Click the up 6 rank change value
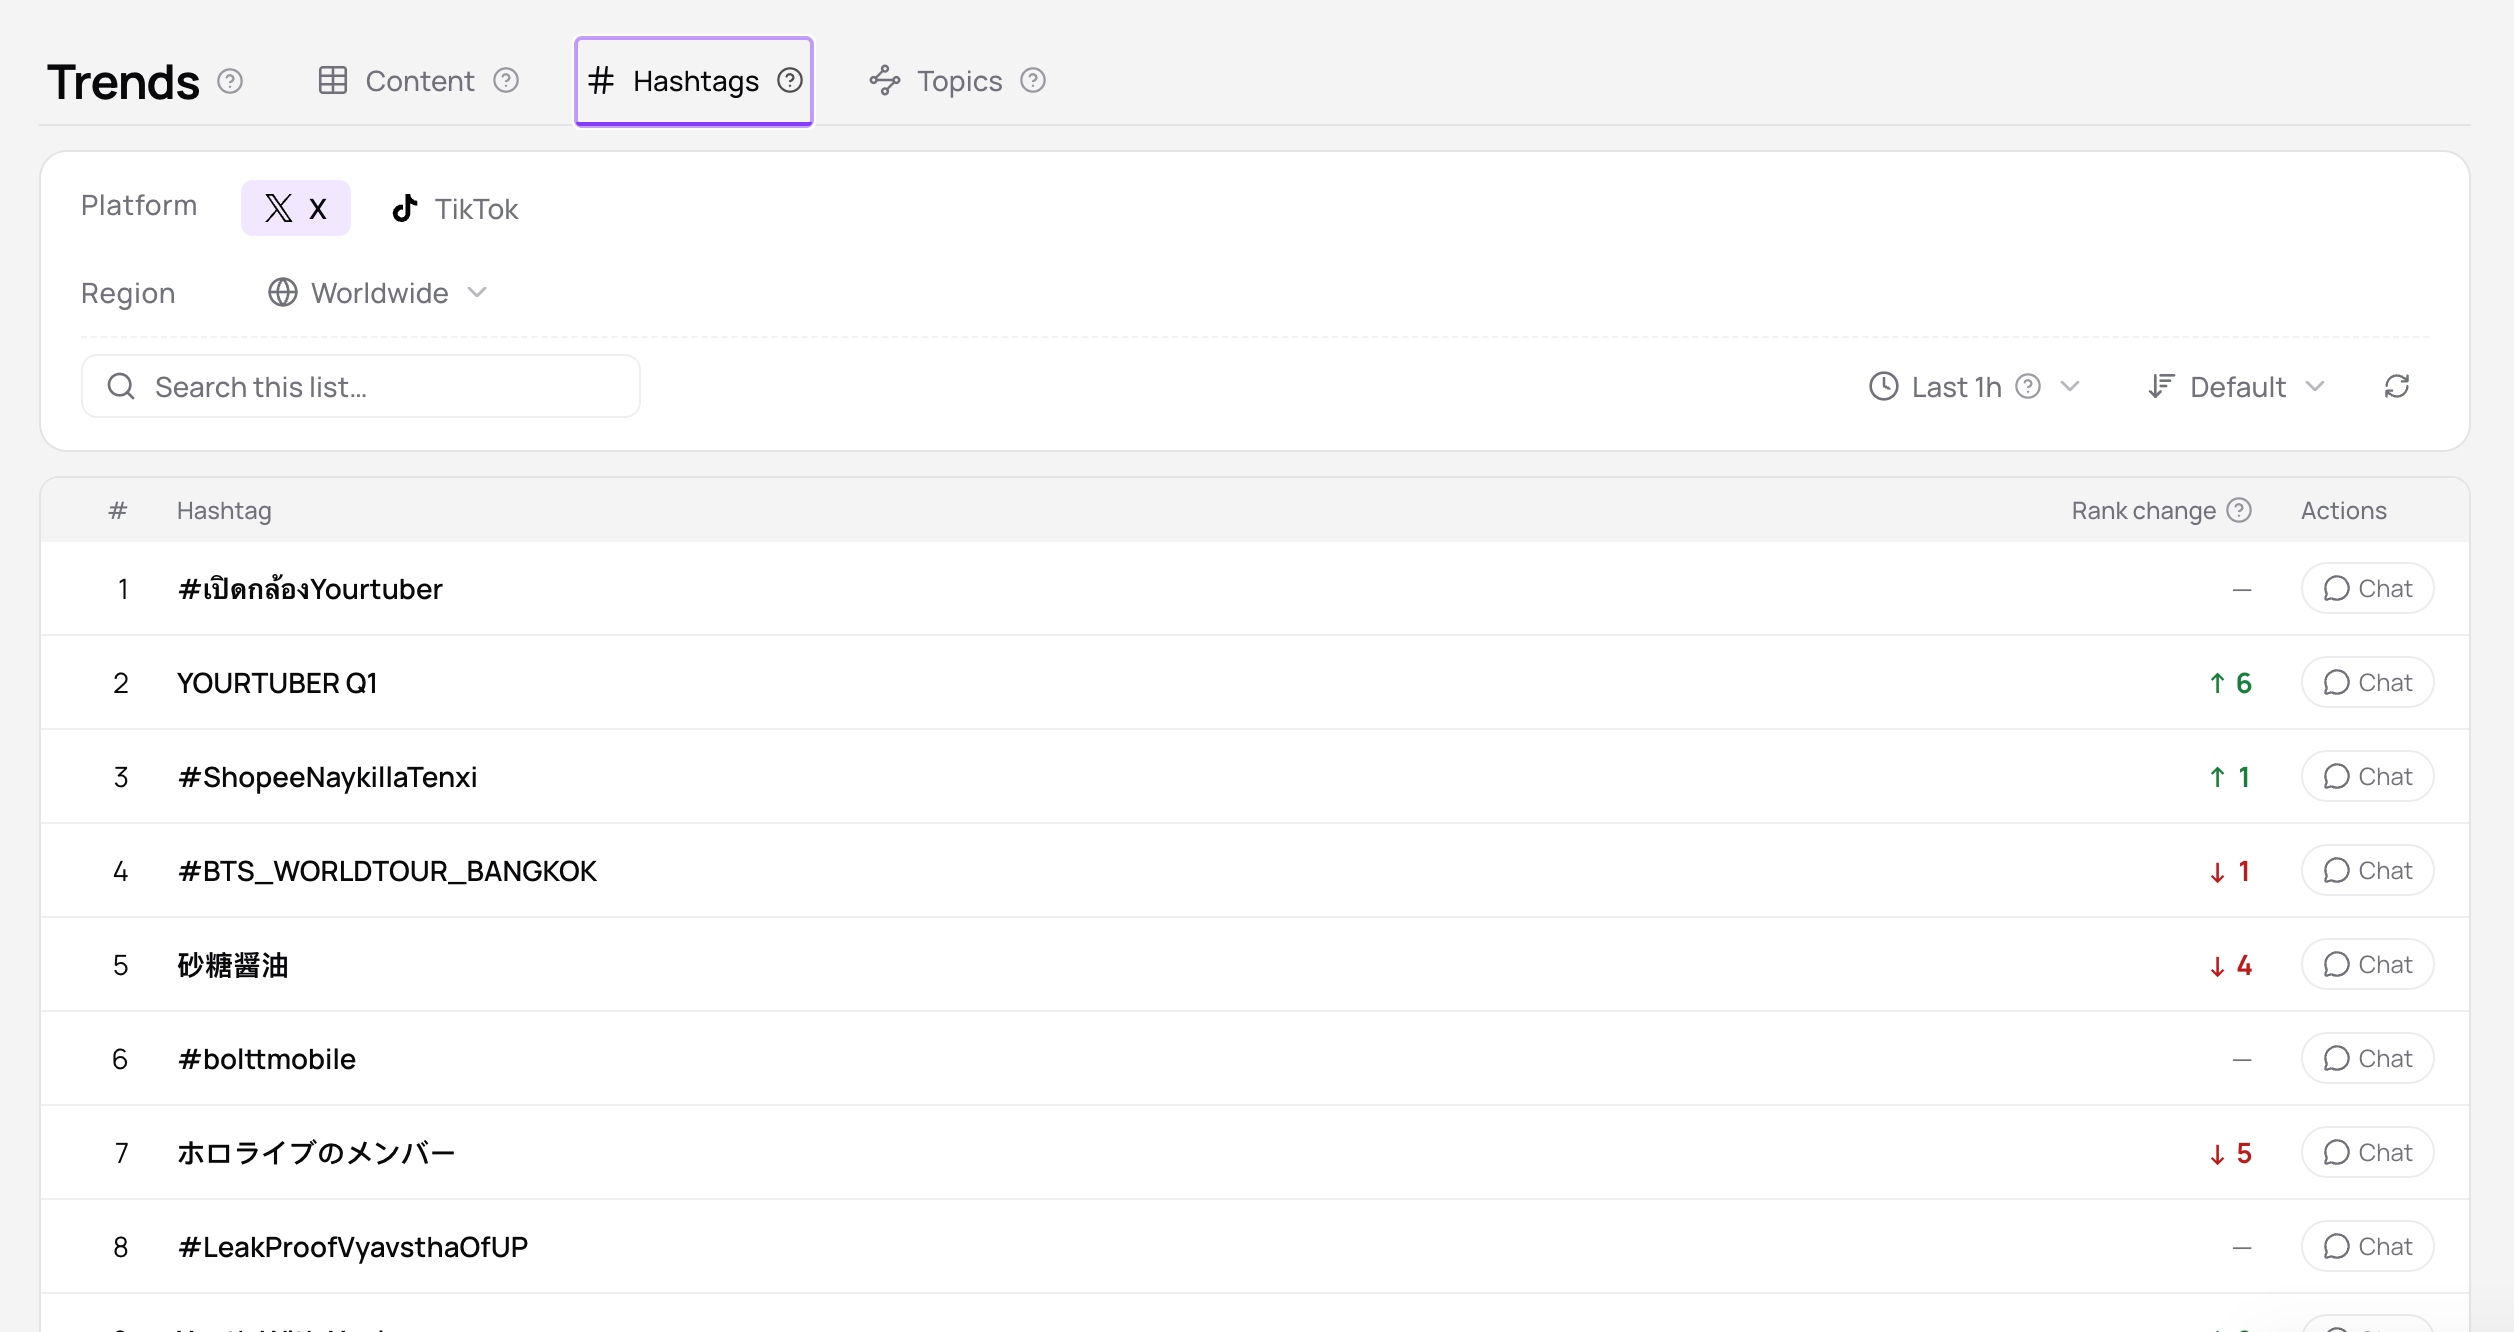 point(2230,683)
